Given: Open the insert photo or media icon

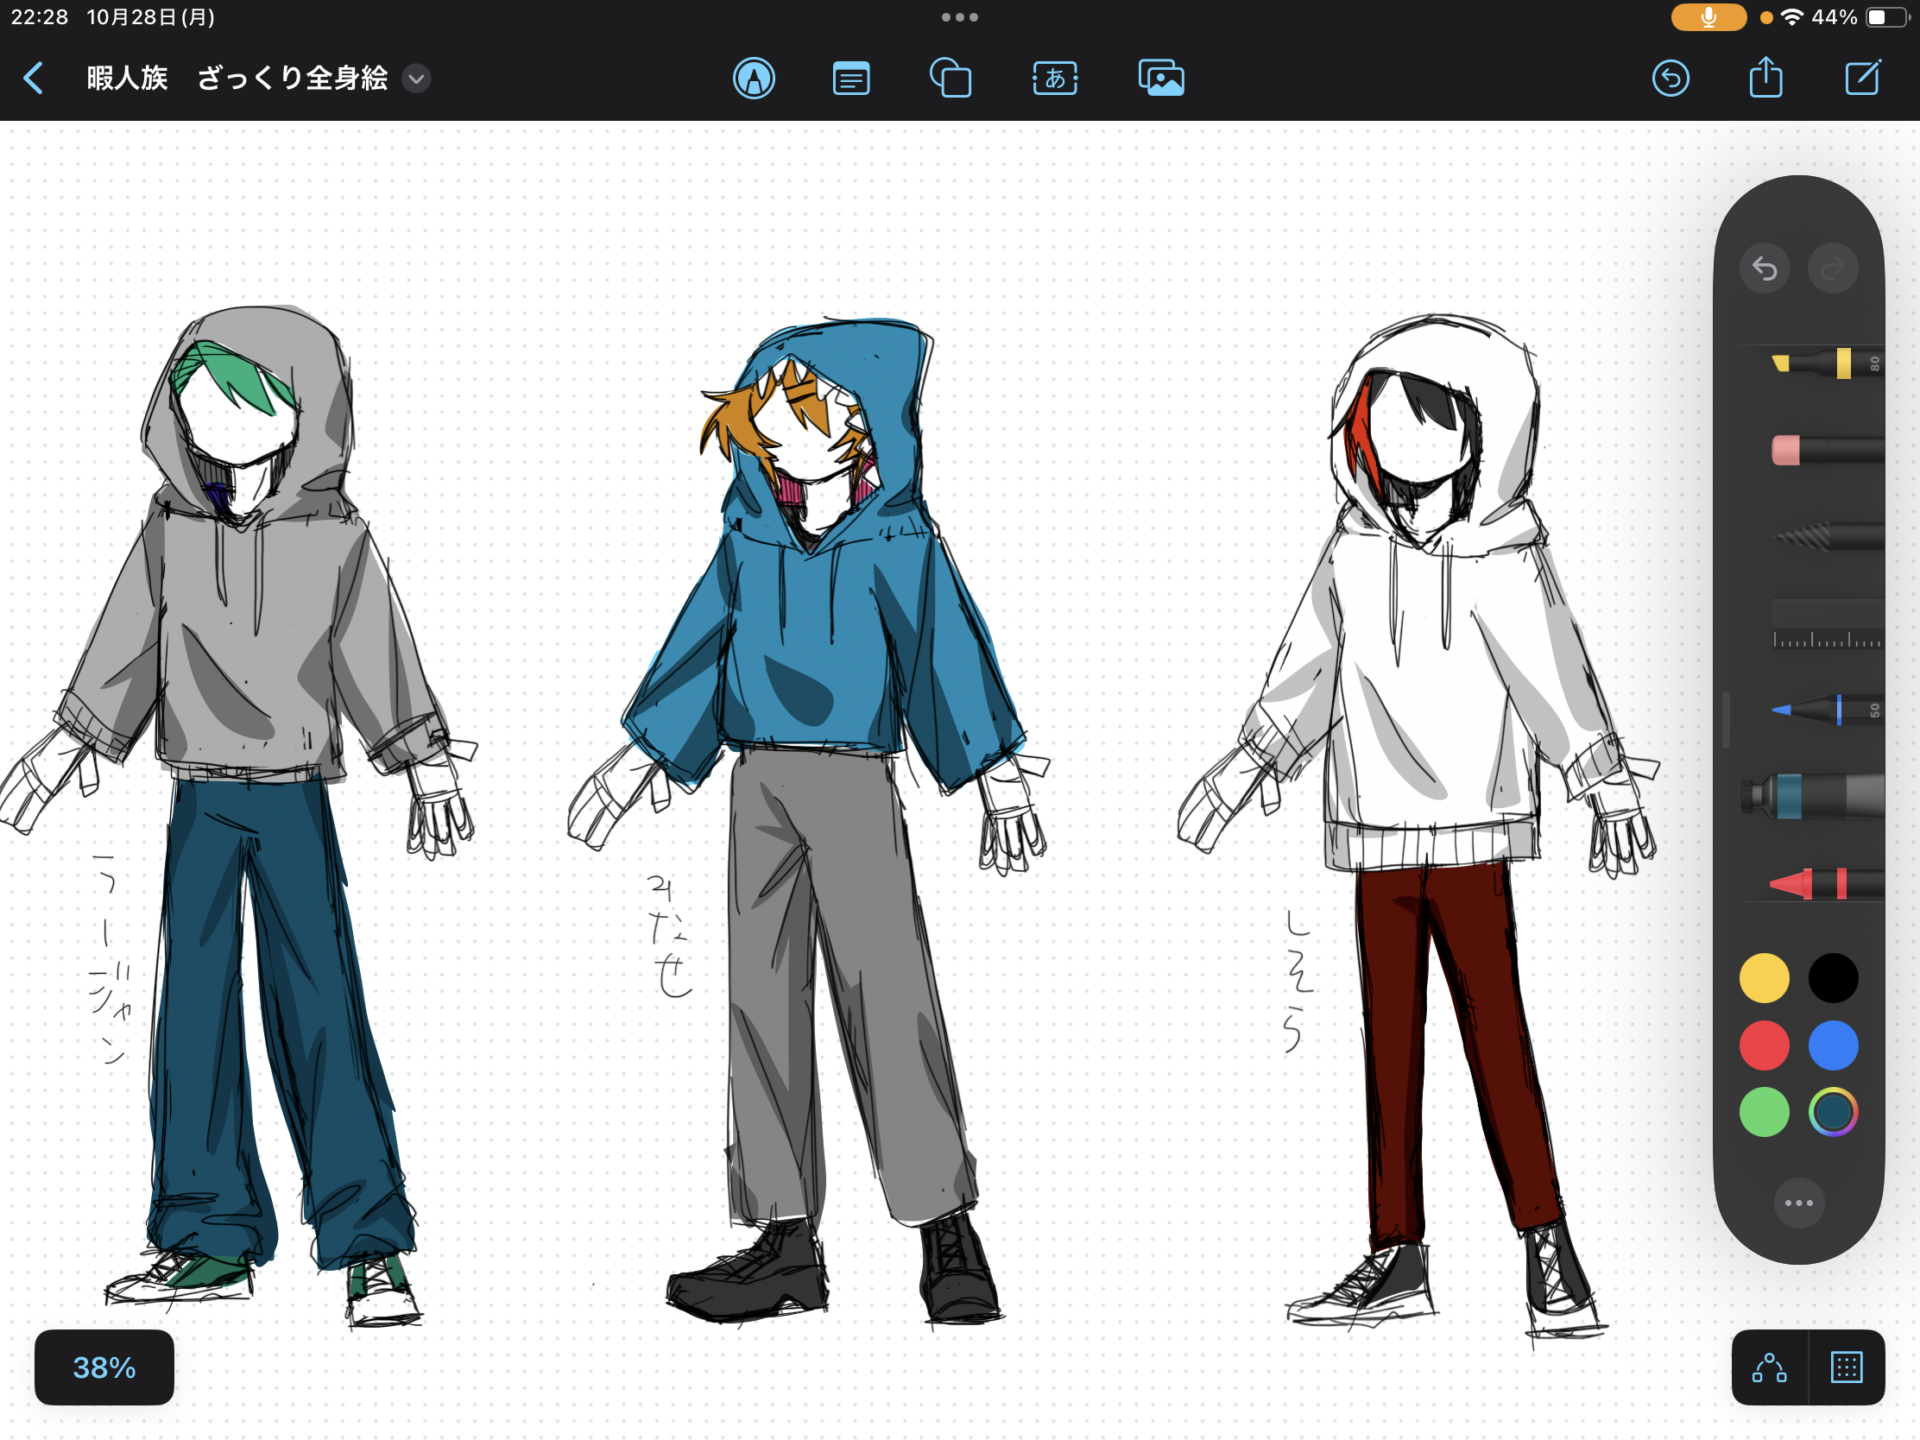Looking at the screenshot, I should point(1161,78).
